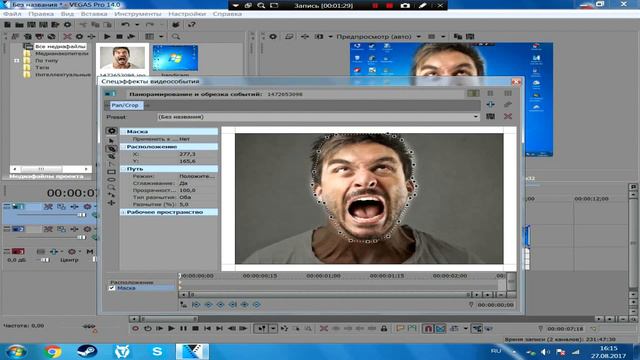The height and width of the screenshot is (360, 640).
Task: Stop media preview in Project Media toolbar
Action: click(x=119, y=37)
